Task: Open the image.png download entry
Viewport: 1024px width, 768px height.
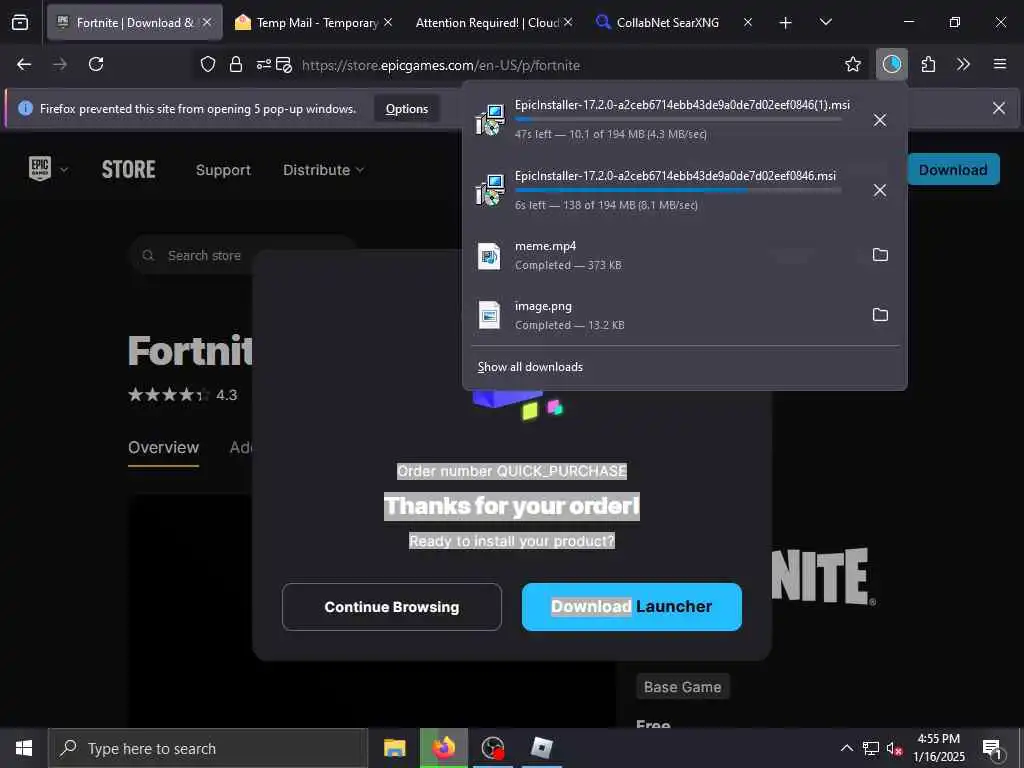Action: click(663, 315)
